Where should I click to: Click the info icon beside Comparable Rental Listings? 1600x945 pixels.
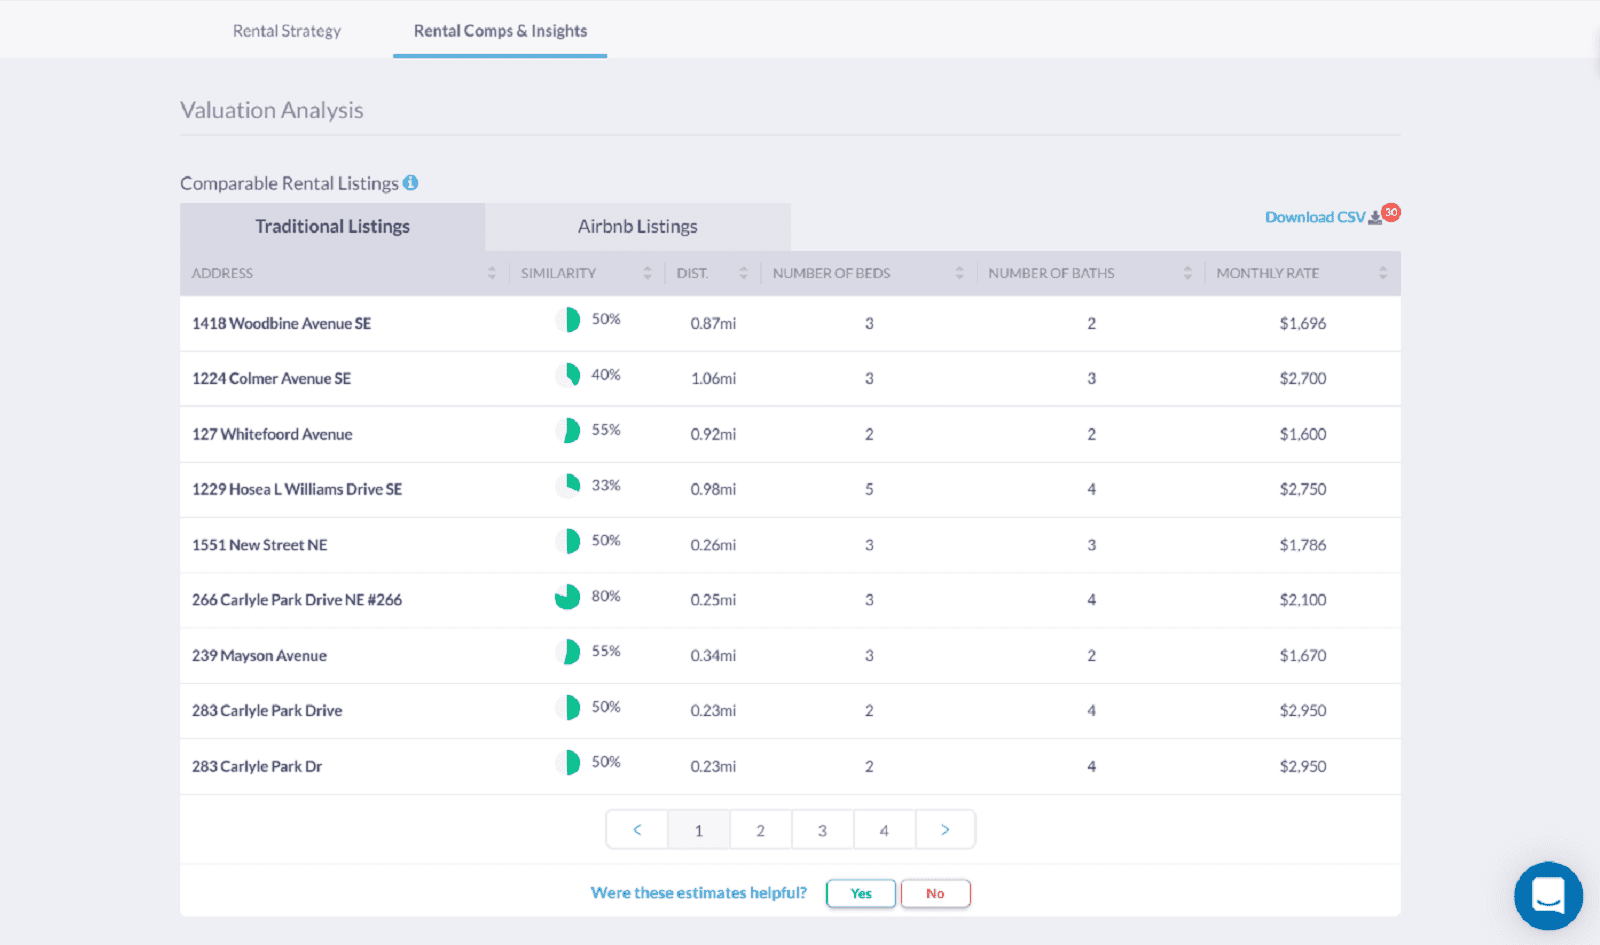pyautogui.click(x=410, y=183)
